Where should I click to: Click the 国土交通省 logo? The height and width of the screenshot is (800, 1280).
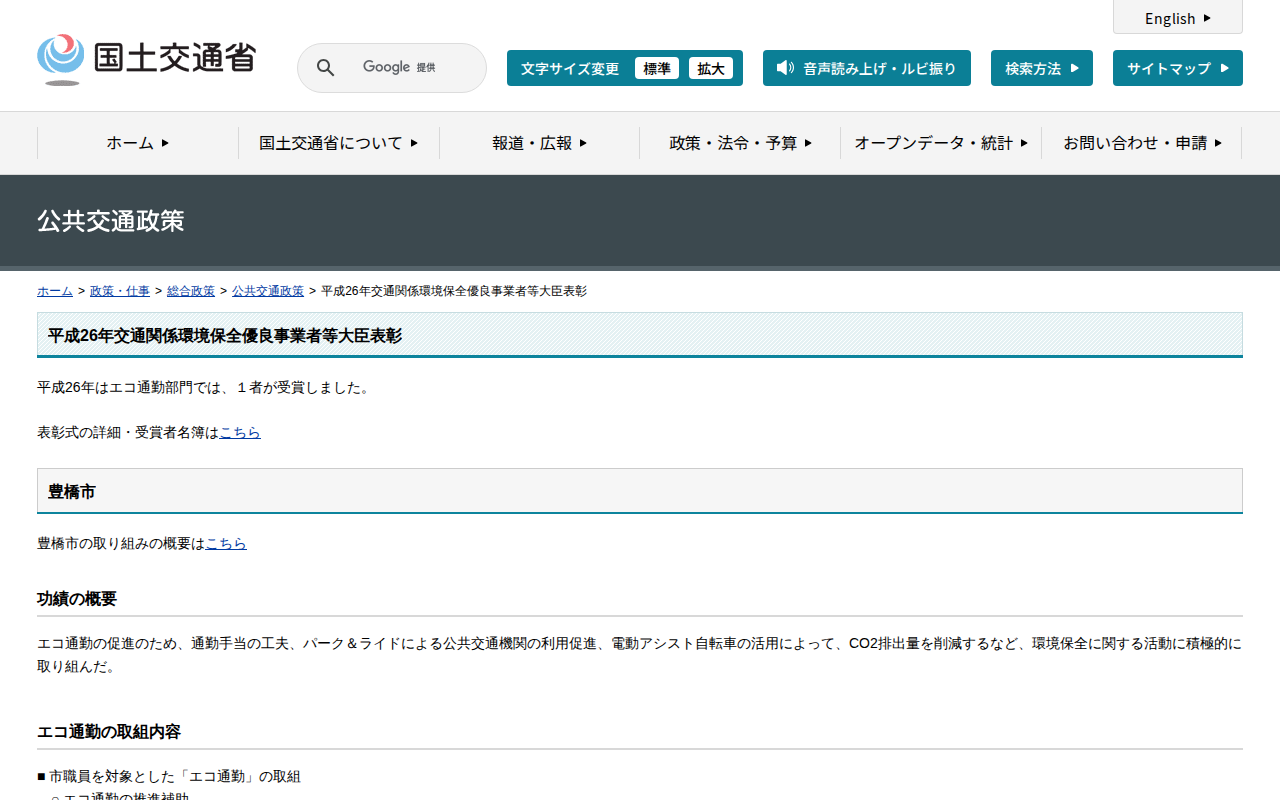coord(146,59)
